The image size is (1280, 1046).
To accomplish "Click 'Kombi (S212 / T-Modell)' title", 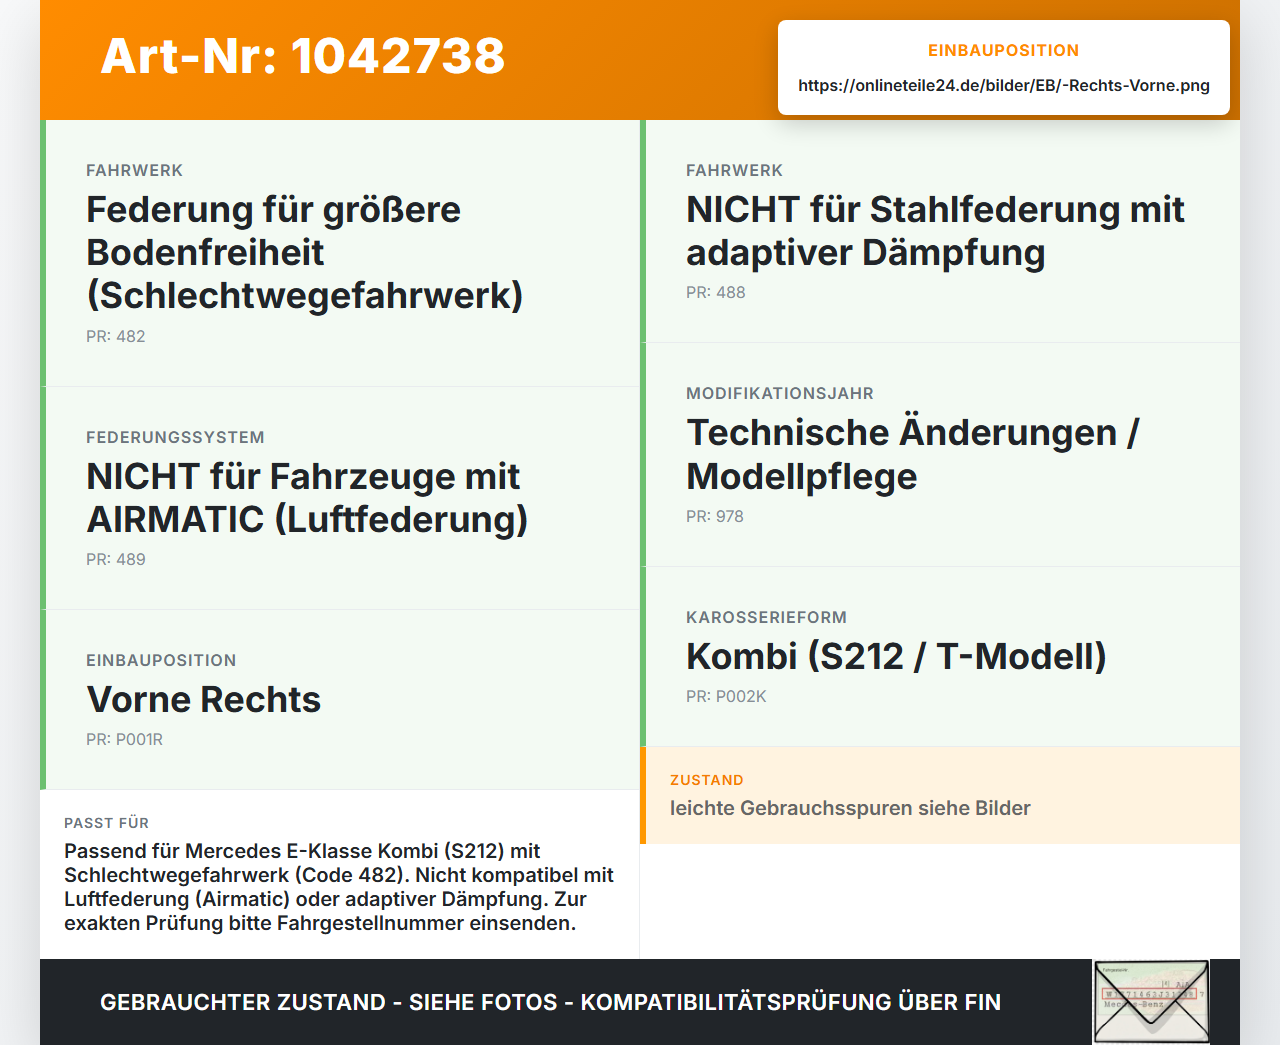I will pos(896,656).
